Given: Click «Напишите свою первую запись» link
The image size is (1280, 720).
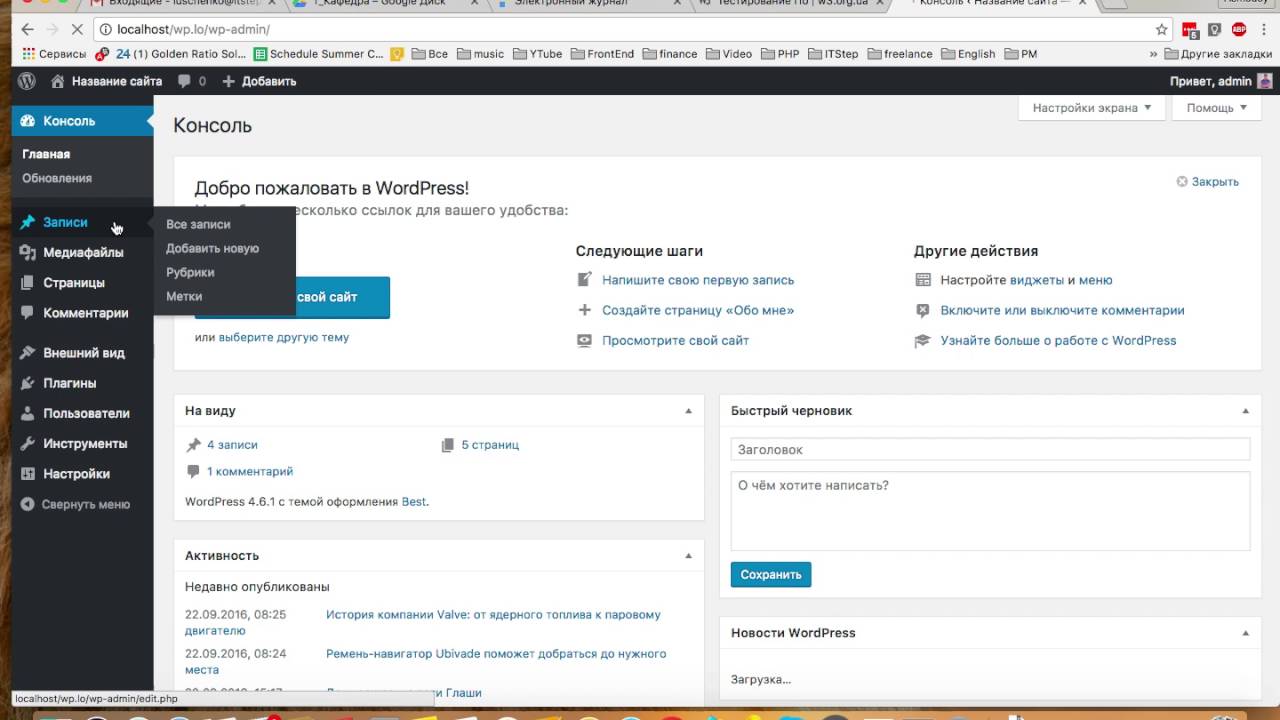Looking at the screenshot, I should [x=698, y=281].
